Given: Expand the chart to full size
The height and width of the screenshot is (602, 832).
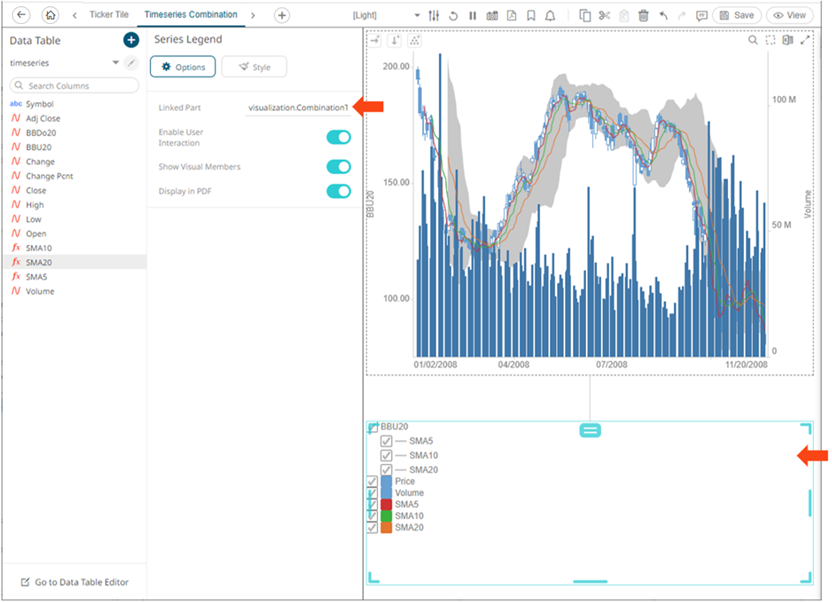Looking at the screenshot, I should point(805,40).
